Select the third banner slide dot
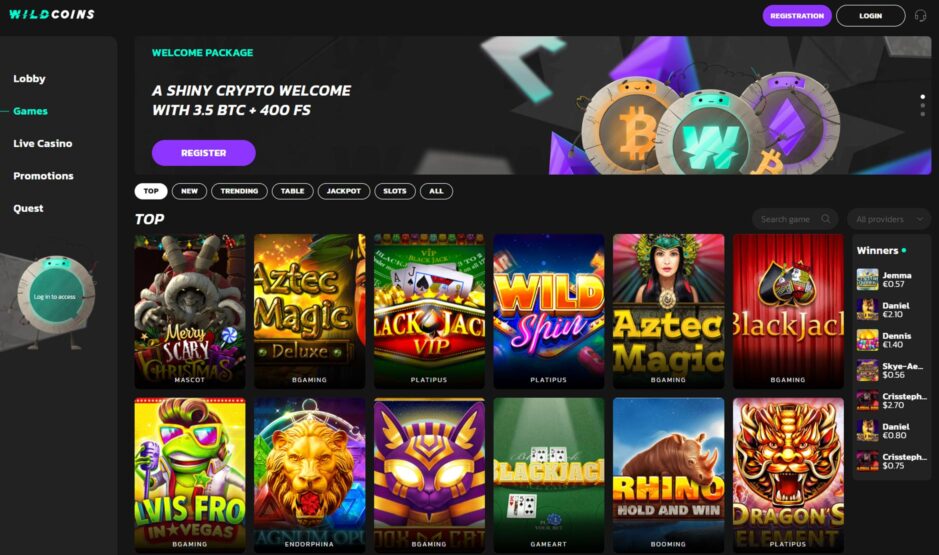The width and height of the screenshot is (939, 555). (923, 114)
